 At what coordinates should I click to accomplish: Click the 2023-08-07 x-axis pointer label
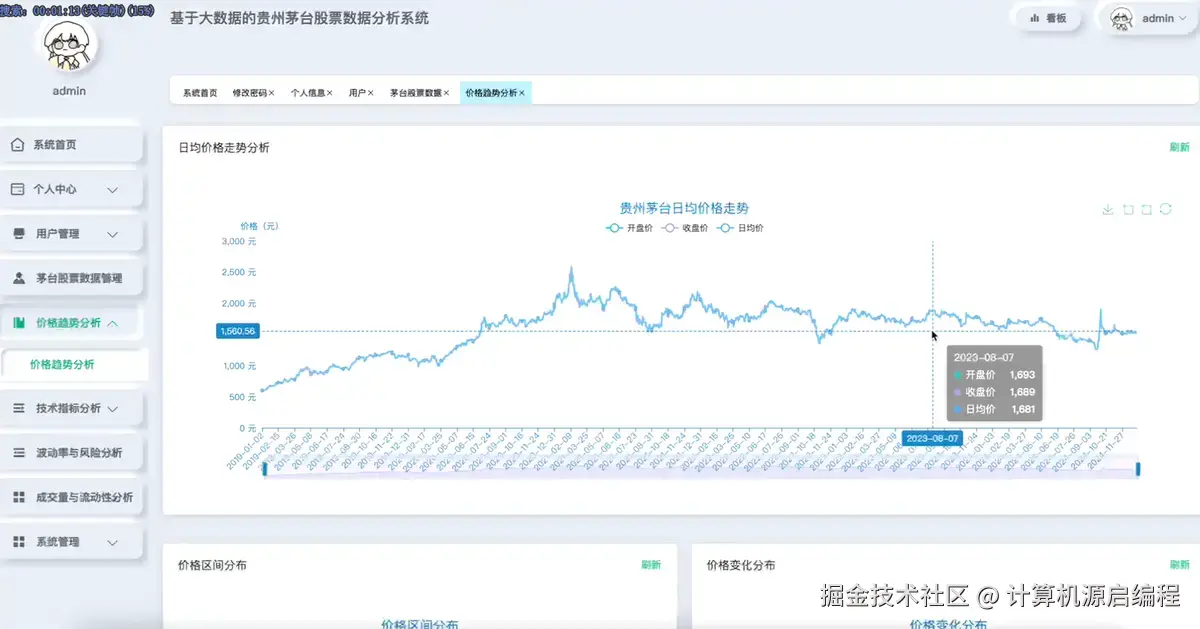tap(933, 438)
